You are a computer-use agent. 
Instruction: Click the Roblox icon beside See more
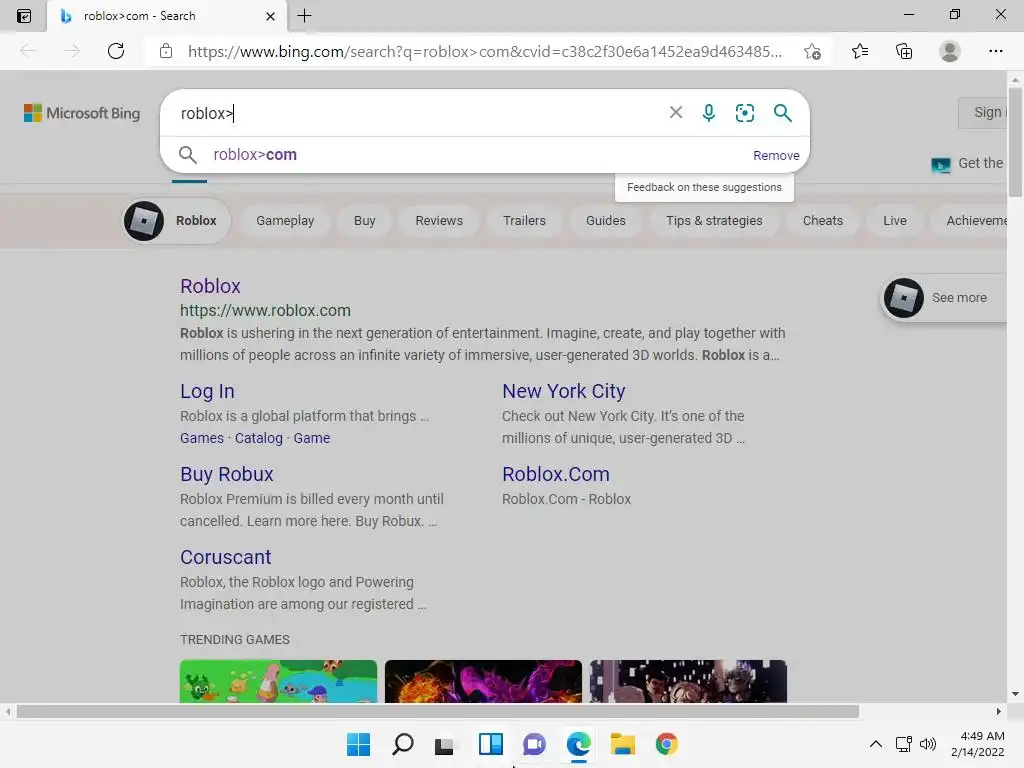903,298
